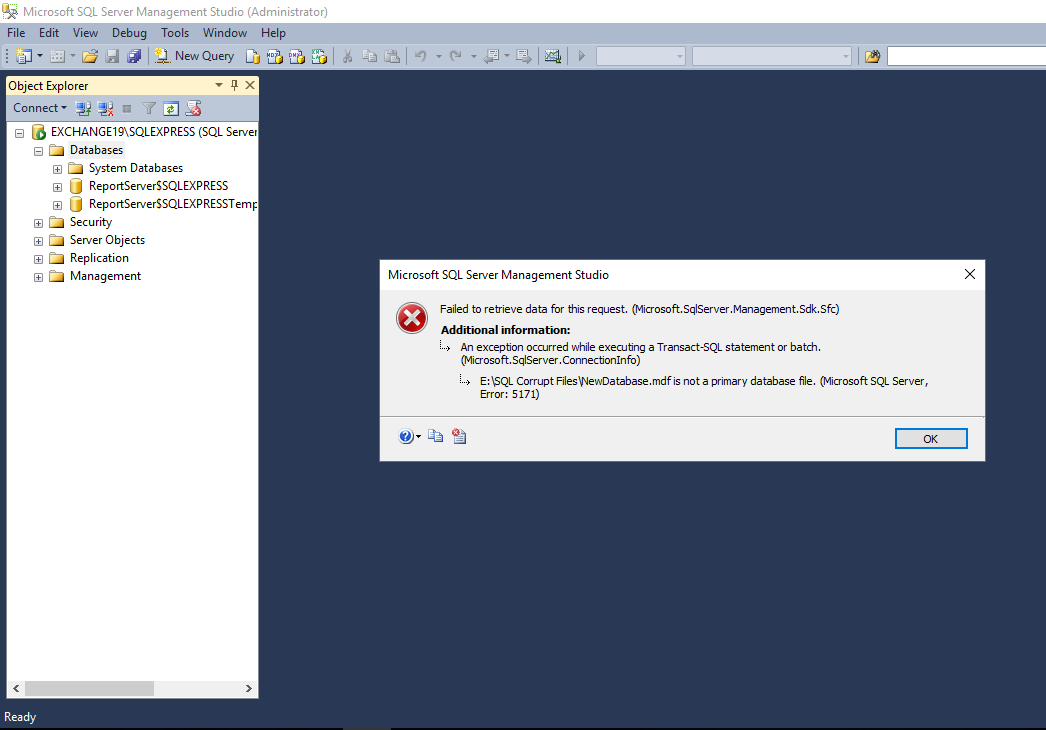Image resolution: width=1046 pixels, height=730 pixels.
Task: Click the Disconnect server icon
Action: 105,108
